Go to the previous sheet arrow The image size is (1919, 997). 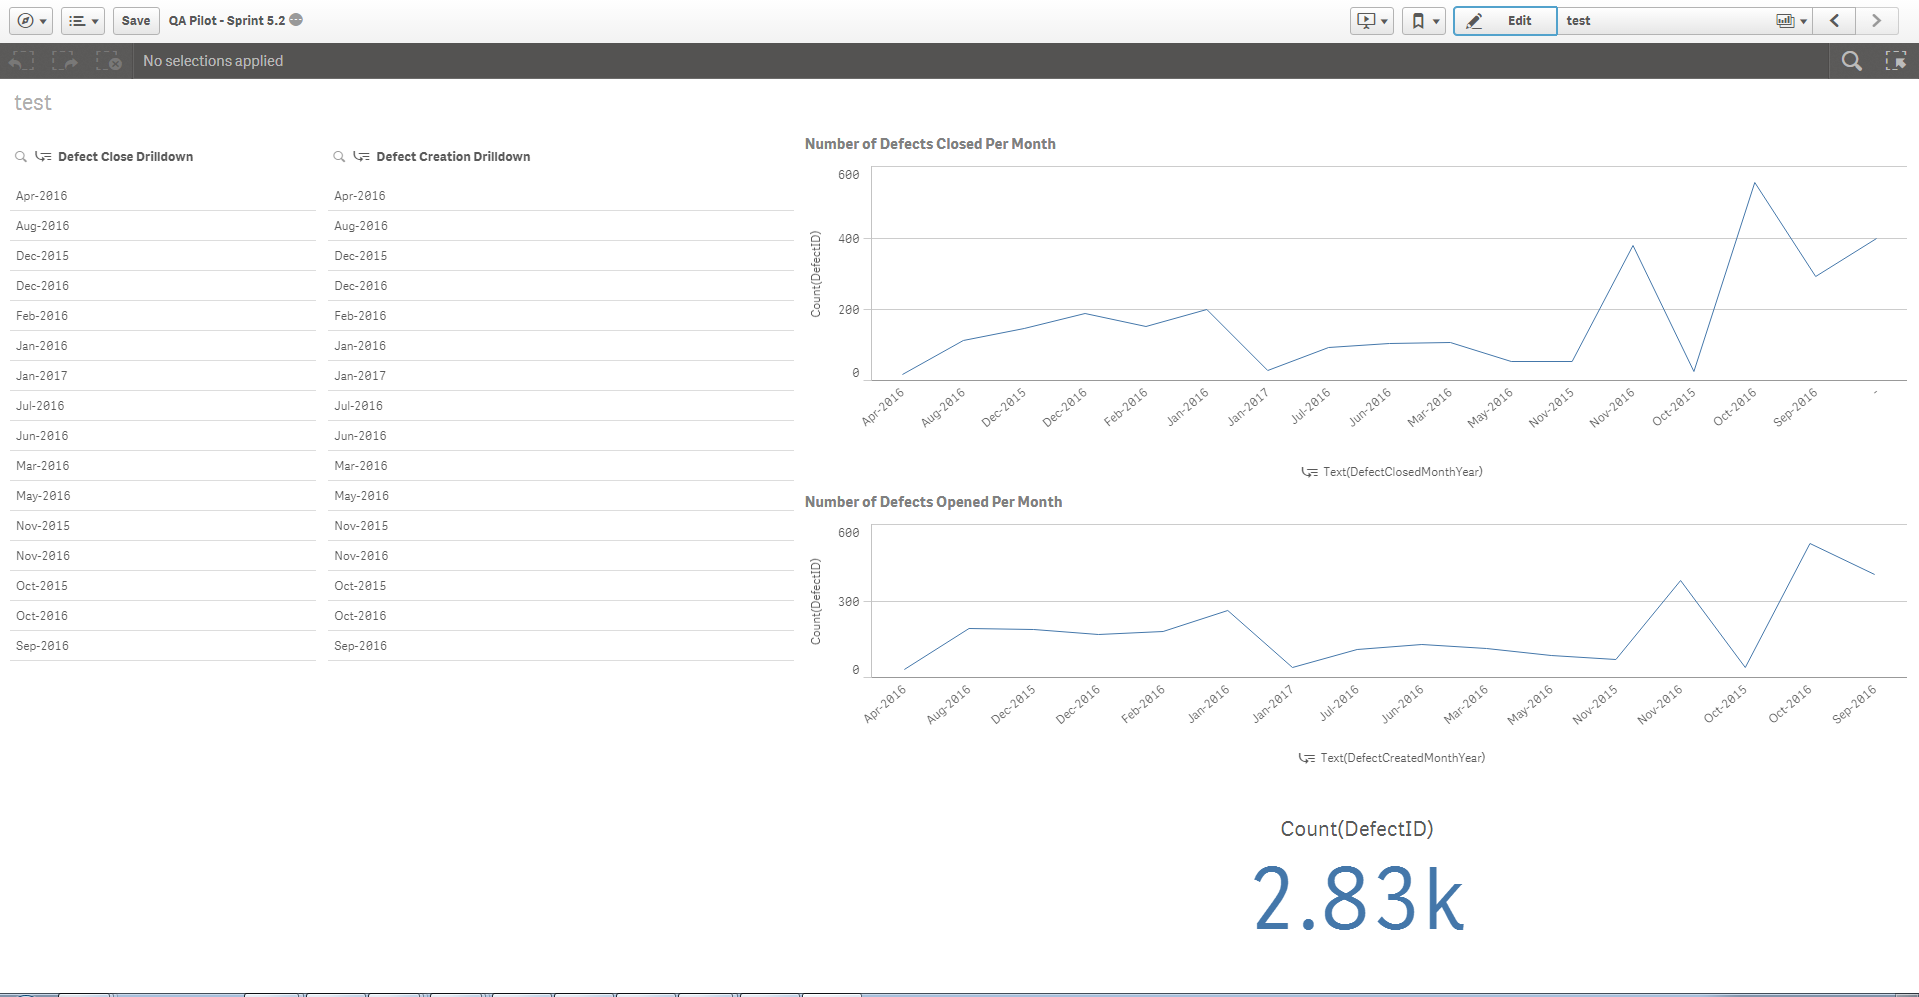(1835, 20)
